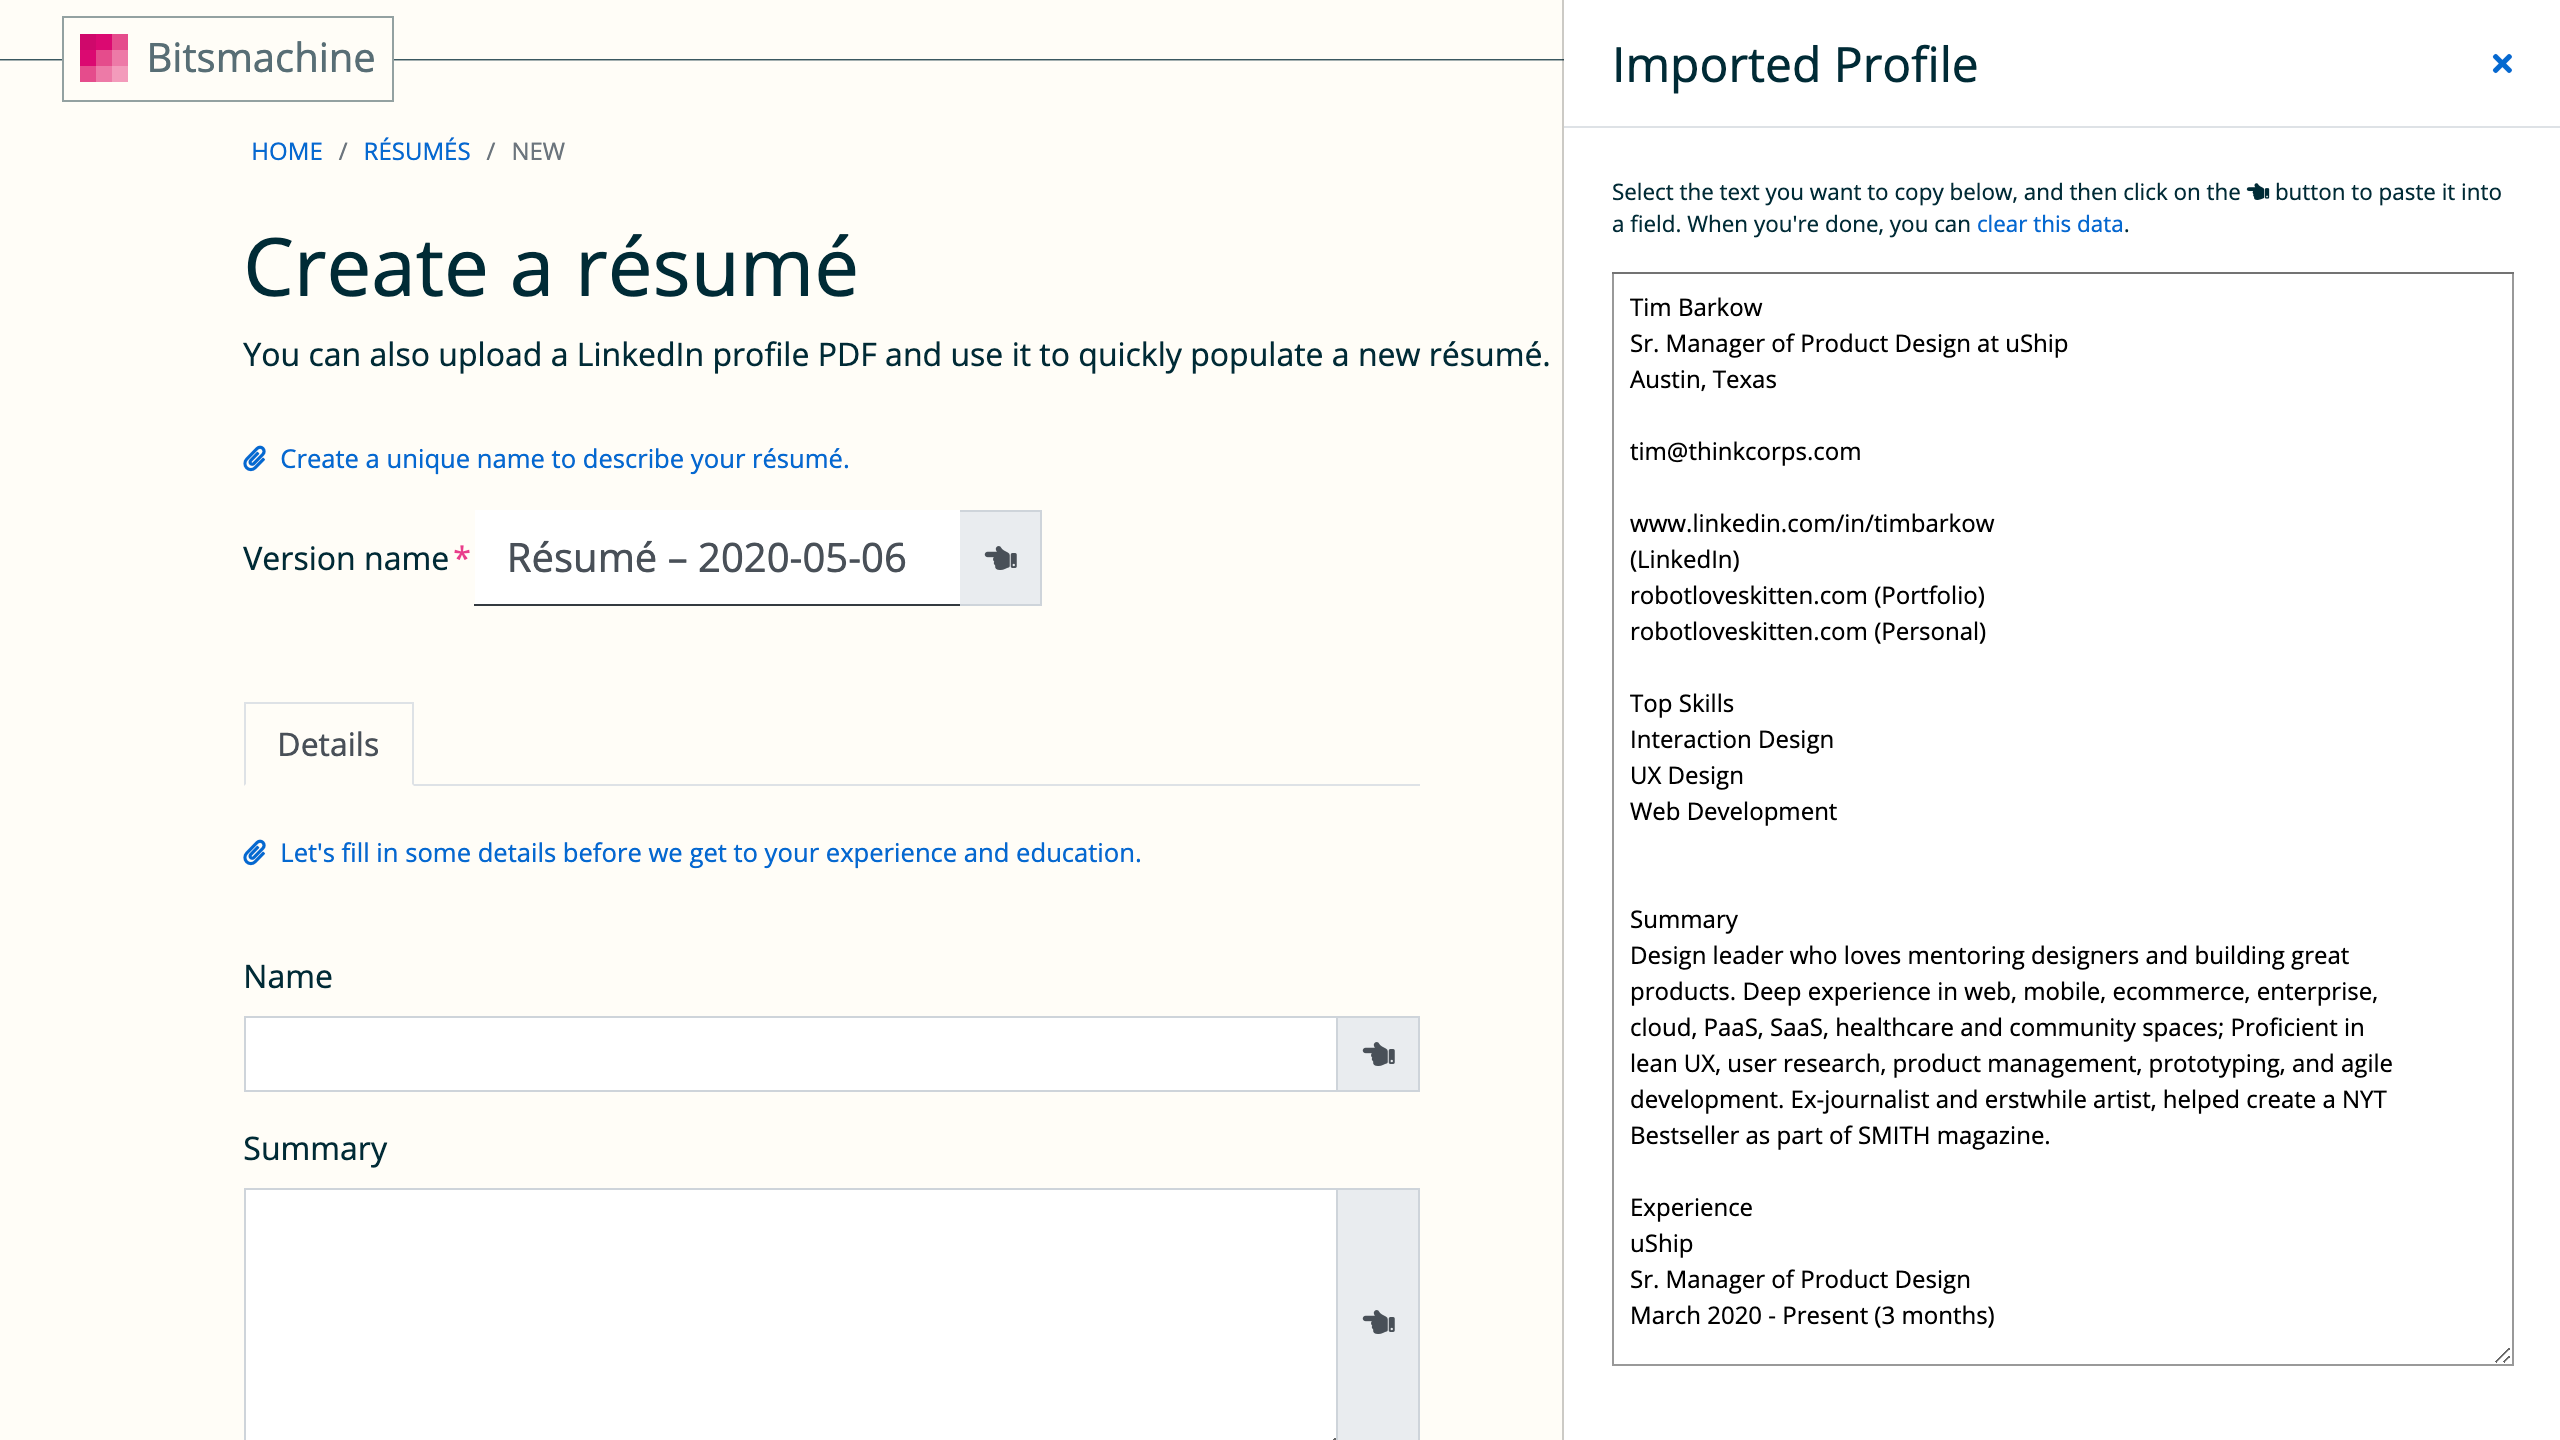Click 'Summary' heading inside imported profile text
The height and width of the screenshot is (1440, 2560).
tap(1684, 919)
